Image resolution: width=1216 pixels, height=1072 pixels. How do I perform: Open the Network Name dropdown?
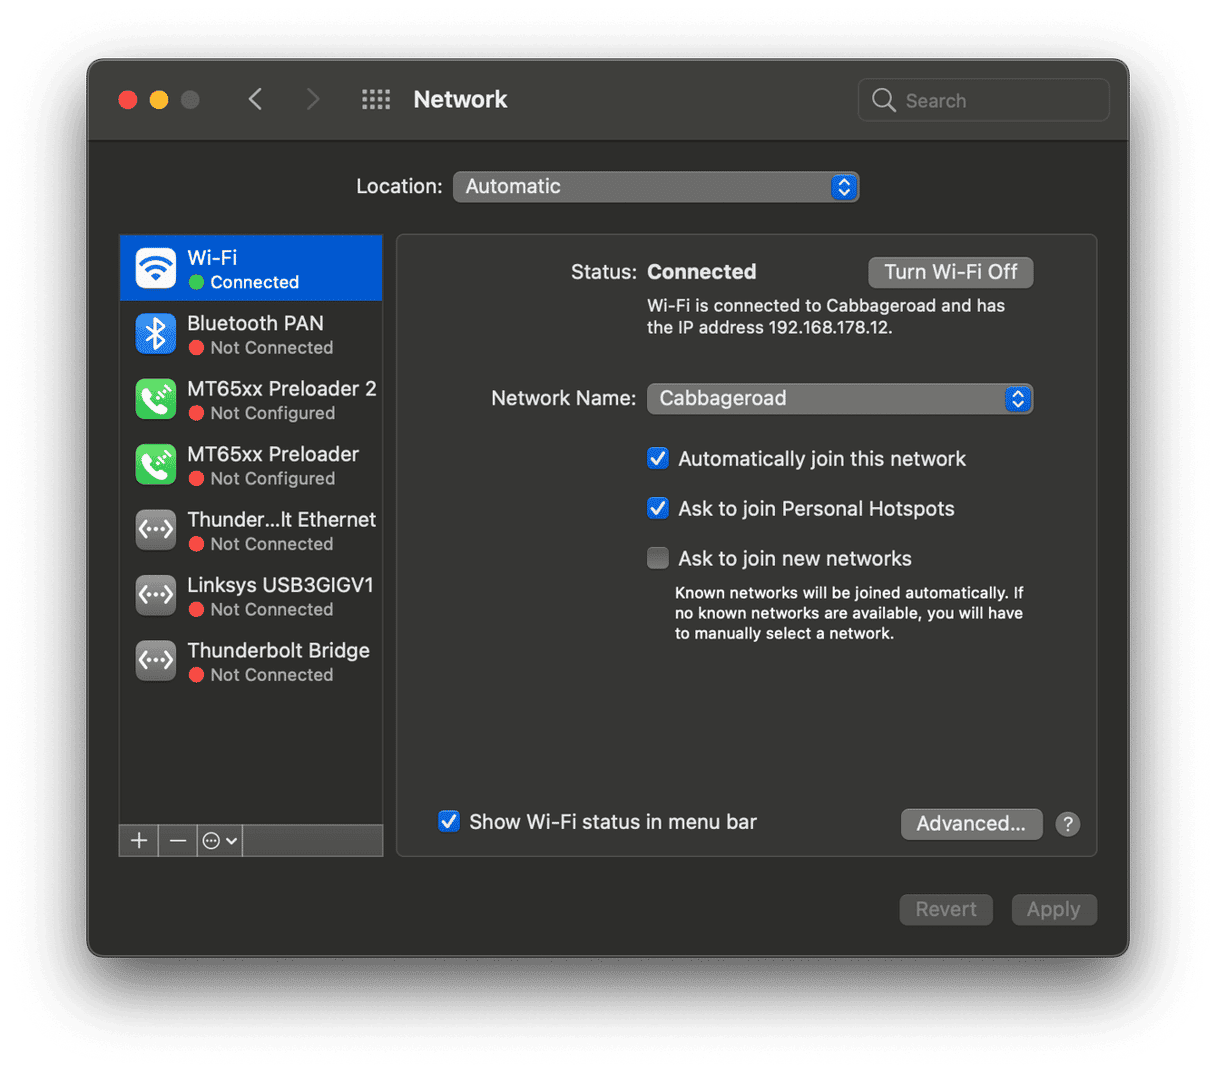[840, 398]
